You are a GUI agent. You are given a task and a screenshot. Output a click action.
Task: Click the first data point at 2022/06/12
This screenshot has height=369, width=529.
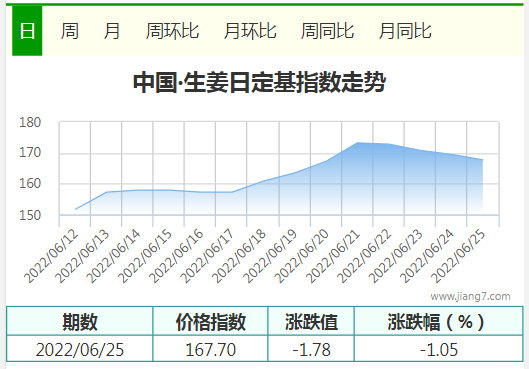75,209
